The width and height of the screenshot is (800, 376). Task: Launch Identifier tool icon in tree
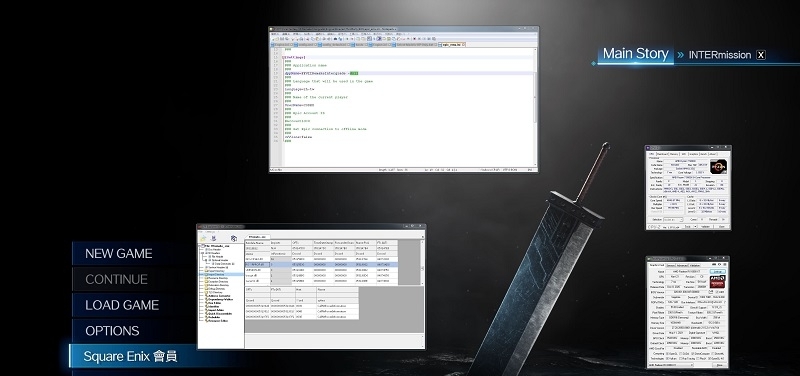[x=207, y=307]
